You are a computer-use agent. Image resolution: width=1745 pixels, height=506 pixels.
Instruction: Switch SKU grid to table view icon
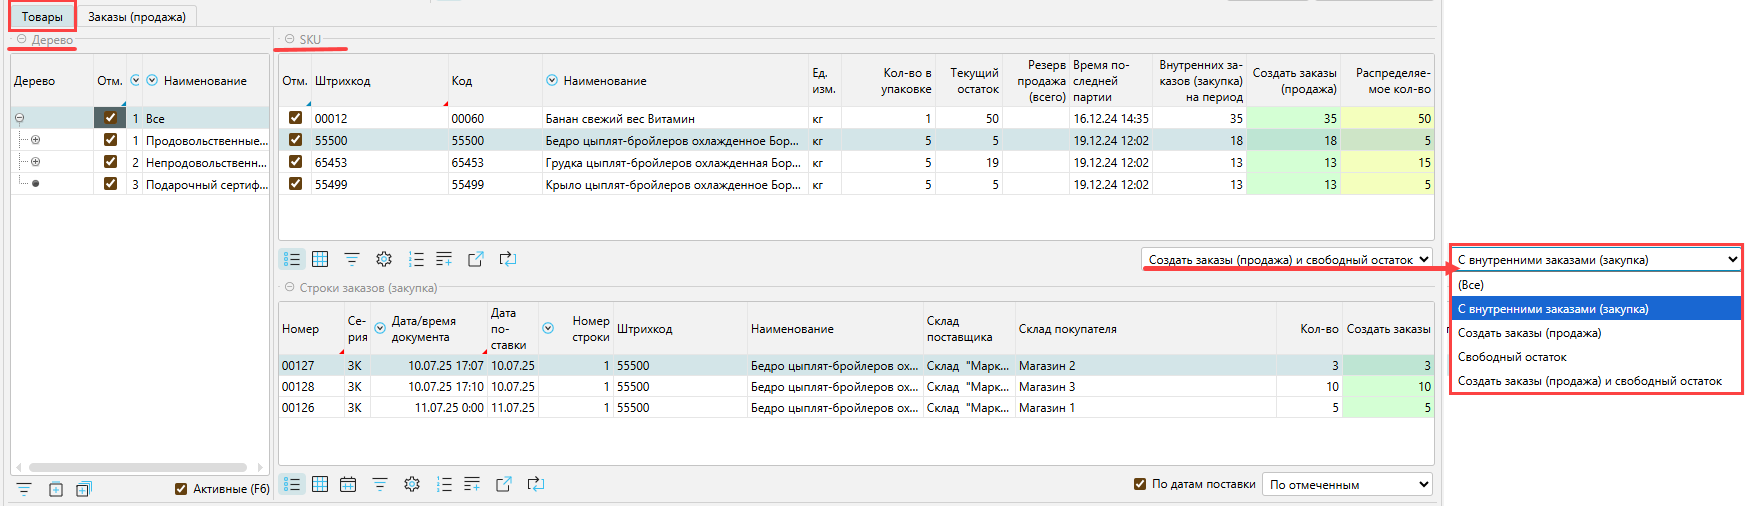pyautogui.click(x=320, y=259)
